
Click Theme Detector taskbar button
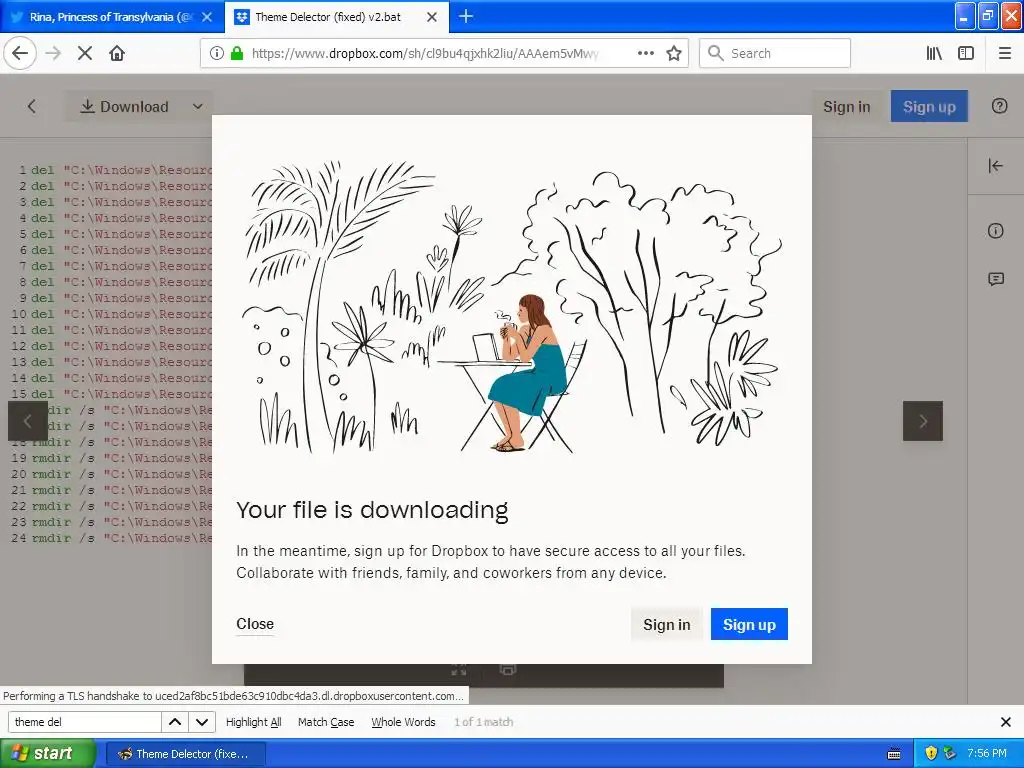(x=185, y=754)
